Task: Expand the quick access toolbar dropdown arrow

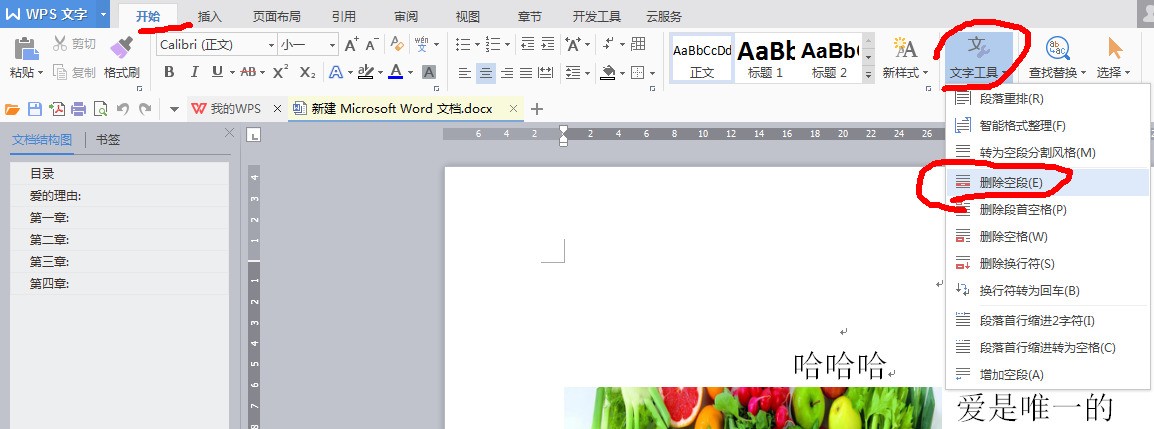Action: pyautogui.click(x=174, y=110)
